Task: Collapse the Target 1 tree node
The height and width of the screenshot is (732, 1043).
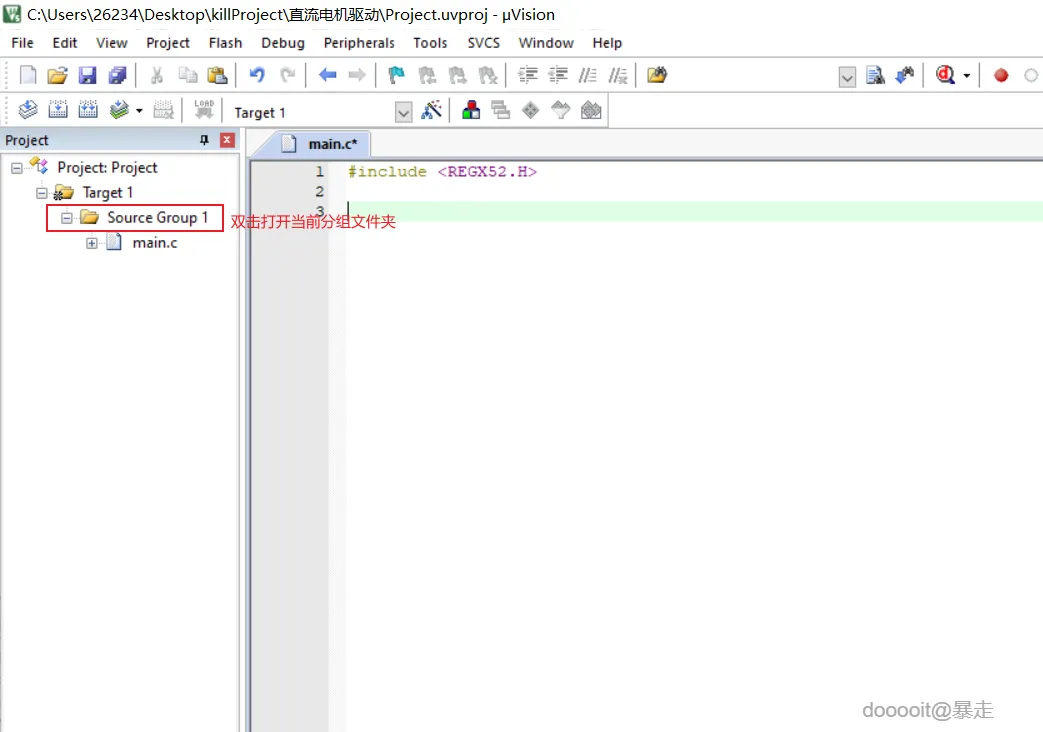Action: 42,193
